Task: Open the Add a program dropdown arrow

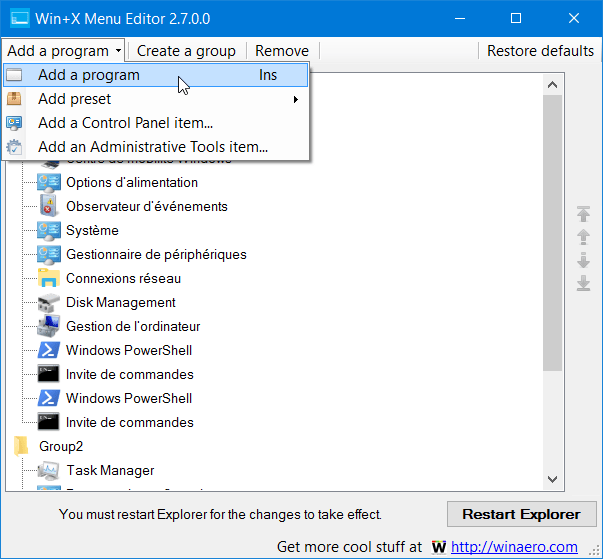Action: click(x=118, y=50)
